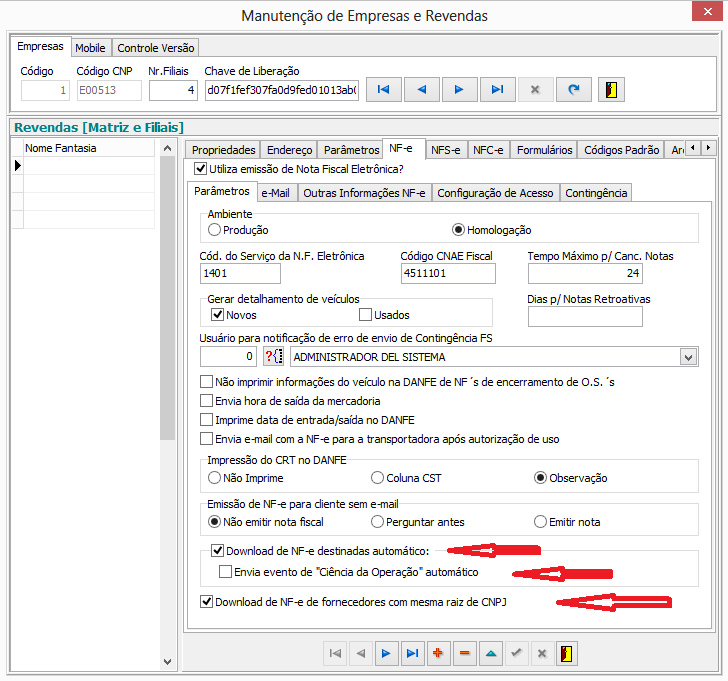
Task: Go to previous Empresa record in top navigator
Action: coord(422,90)
